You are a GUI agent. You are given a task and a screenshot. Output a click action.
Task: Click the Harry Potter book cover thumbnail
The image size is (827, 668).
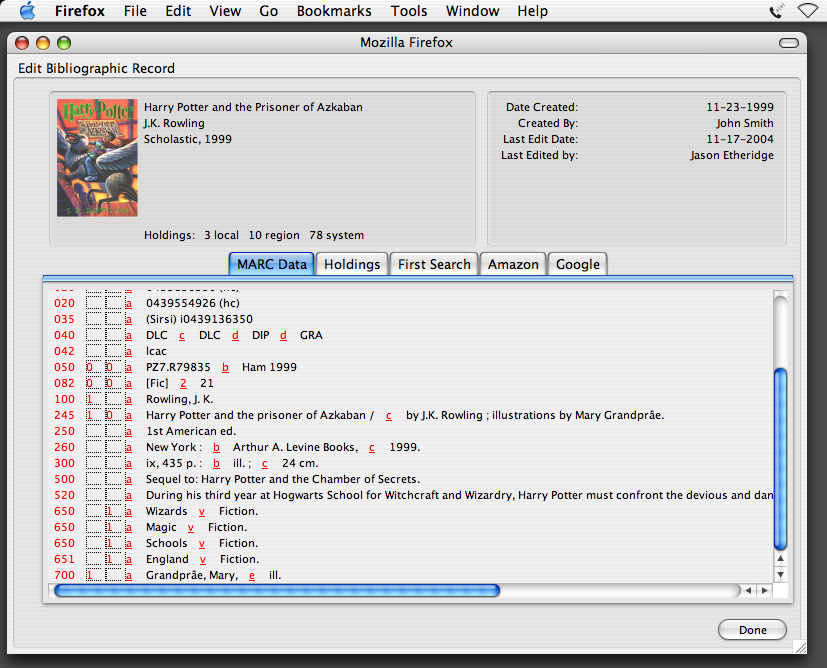tap(97, 158)
